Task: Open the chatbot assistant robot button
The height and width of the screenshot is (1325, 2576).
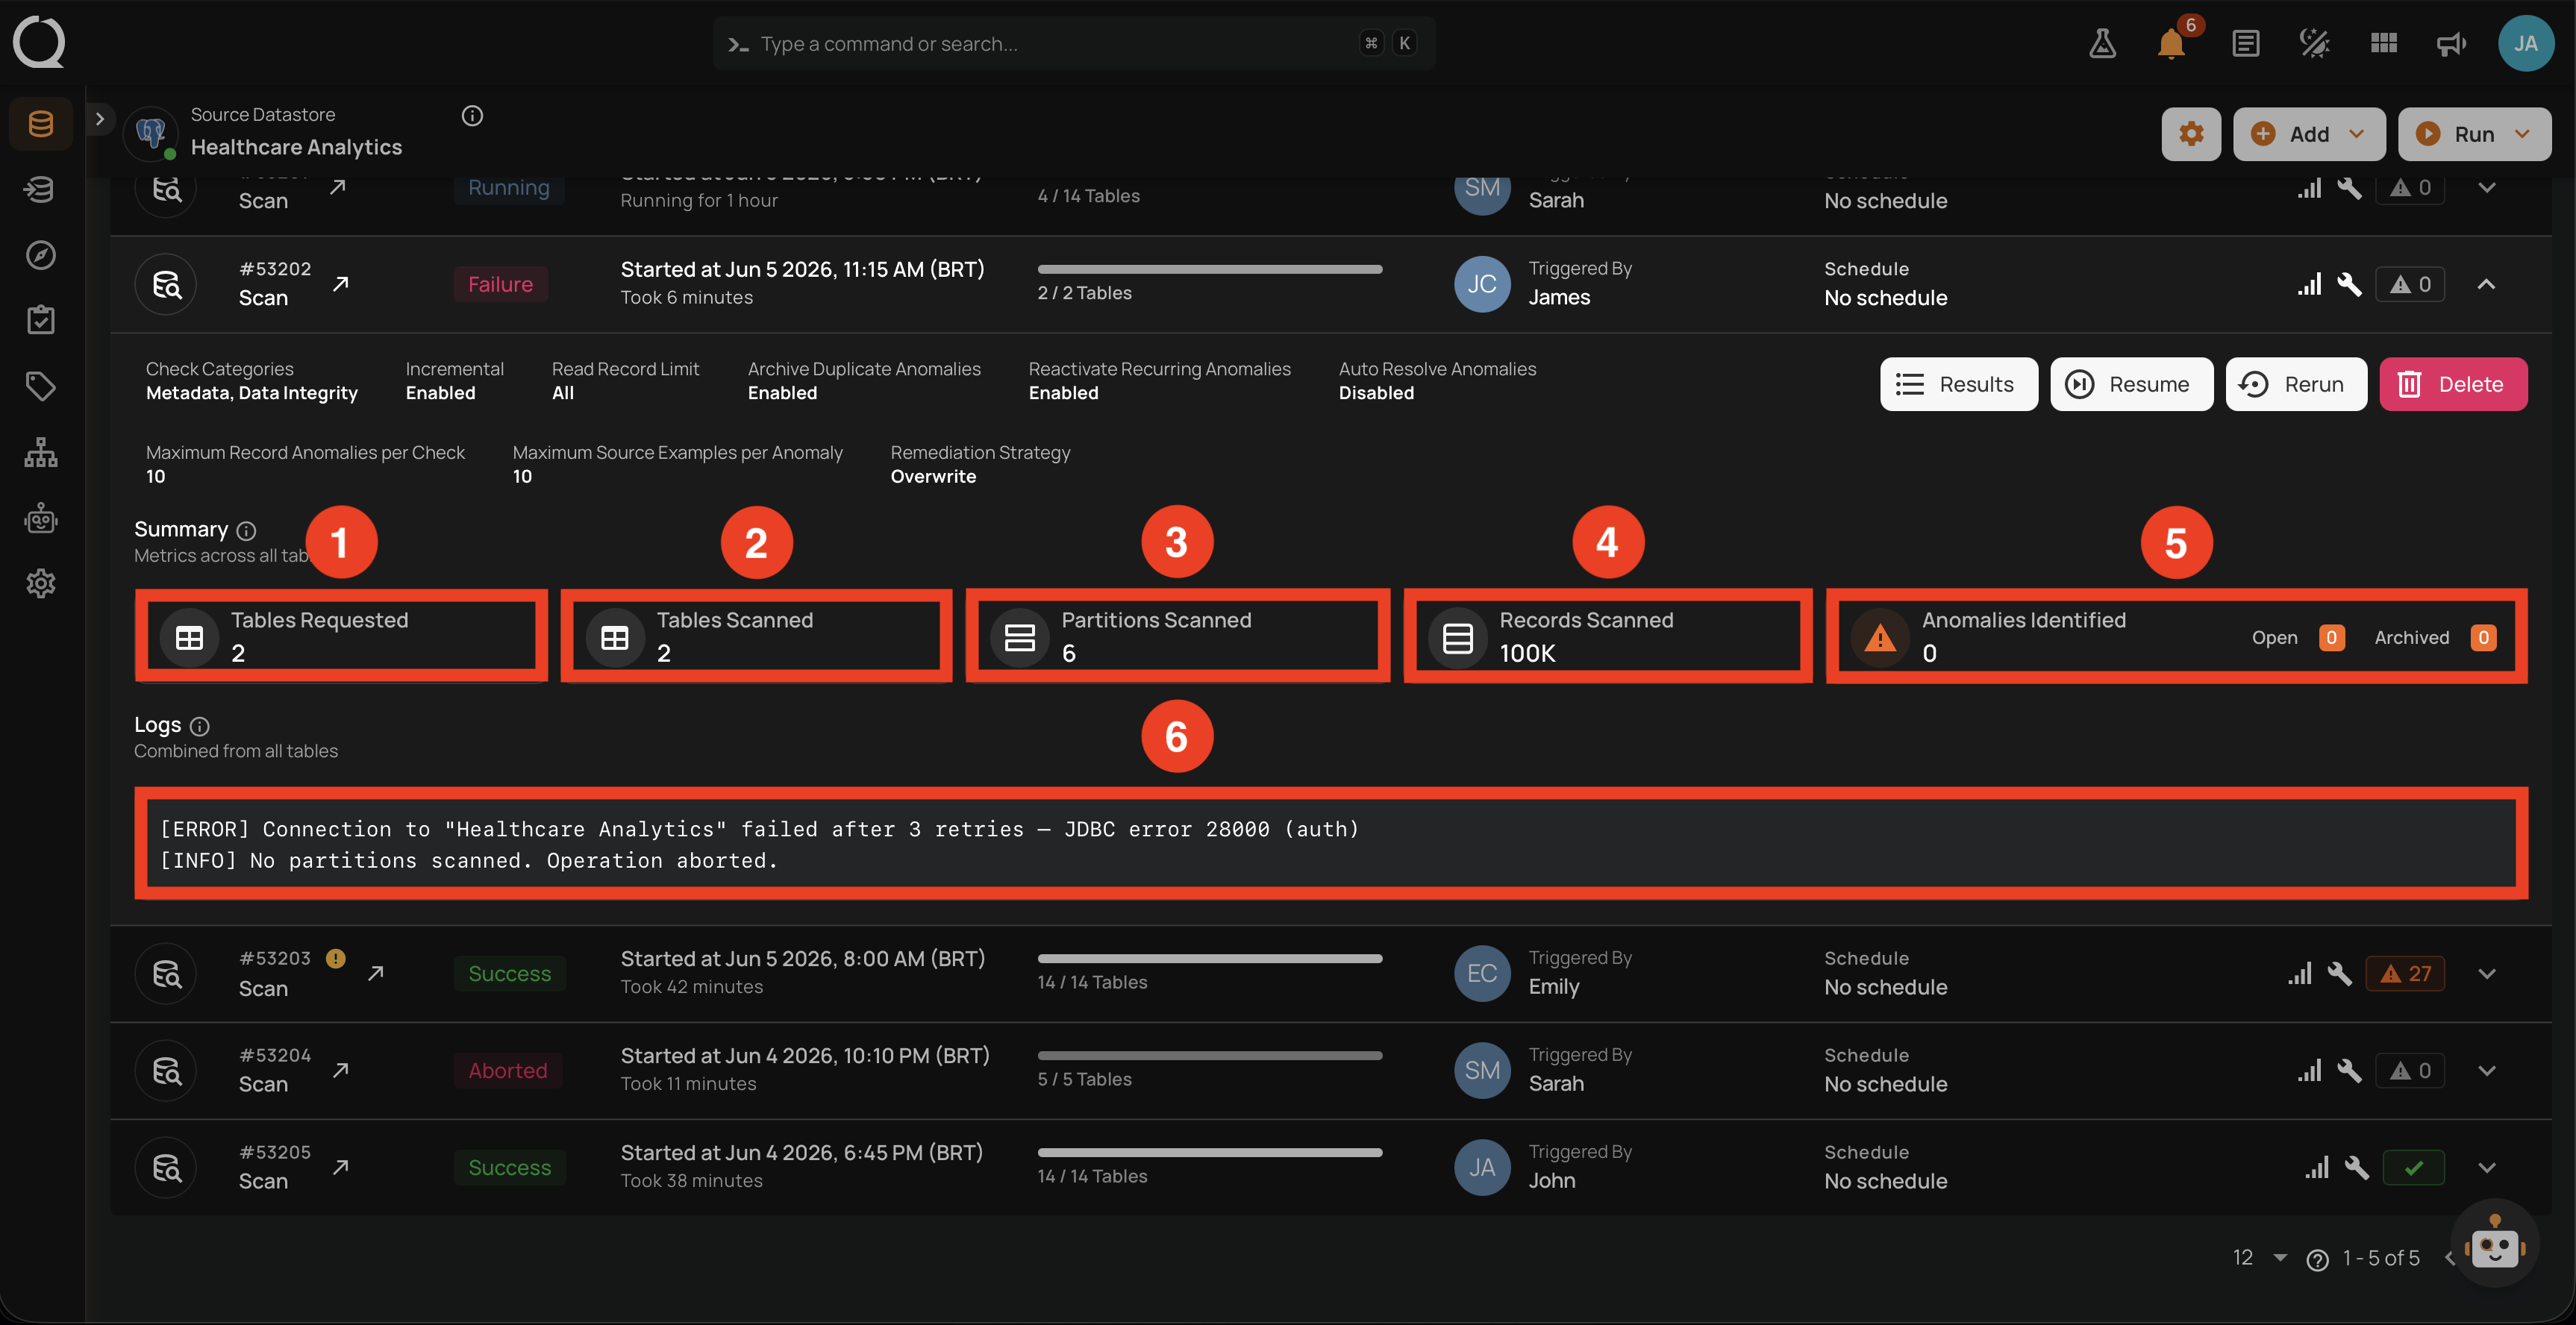Action: 2494,1243
